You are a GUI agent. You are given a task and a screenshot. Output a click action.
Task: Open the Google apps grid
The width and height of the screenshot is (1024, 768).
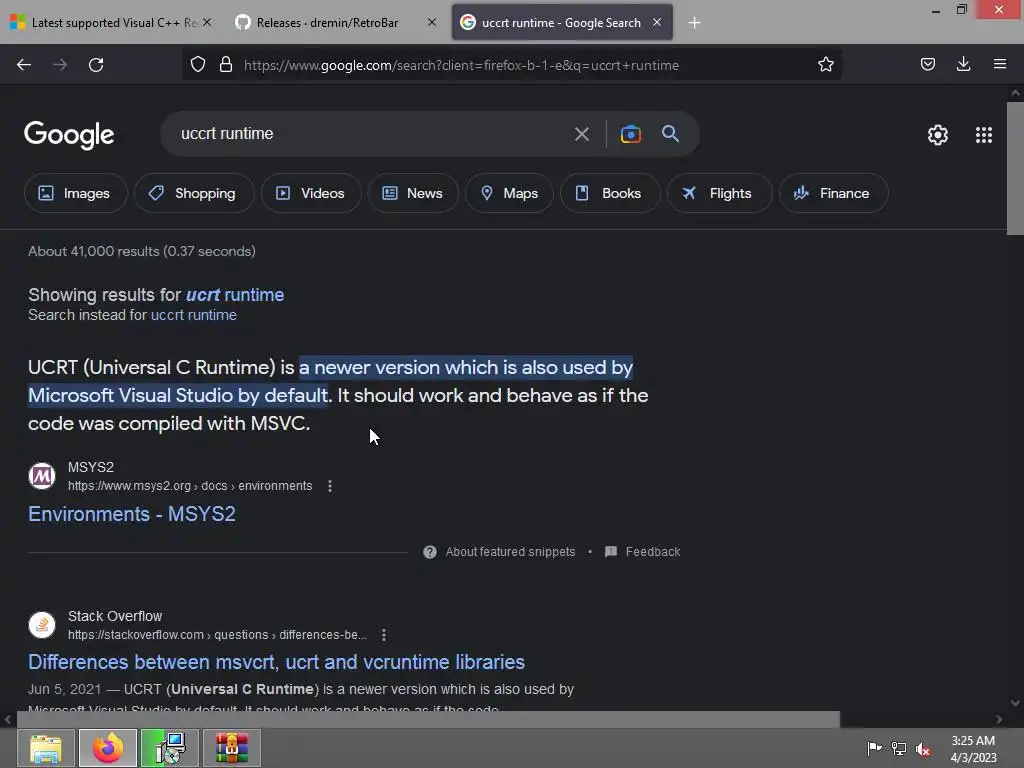click(x=984, y=135)
